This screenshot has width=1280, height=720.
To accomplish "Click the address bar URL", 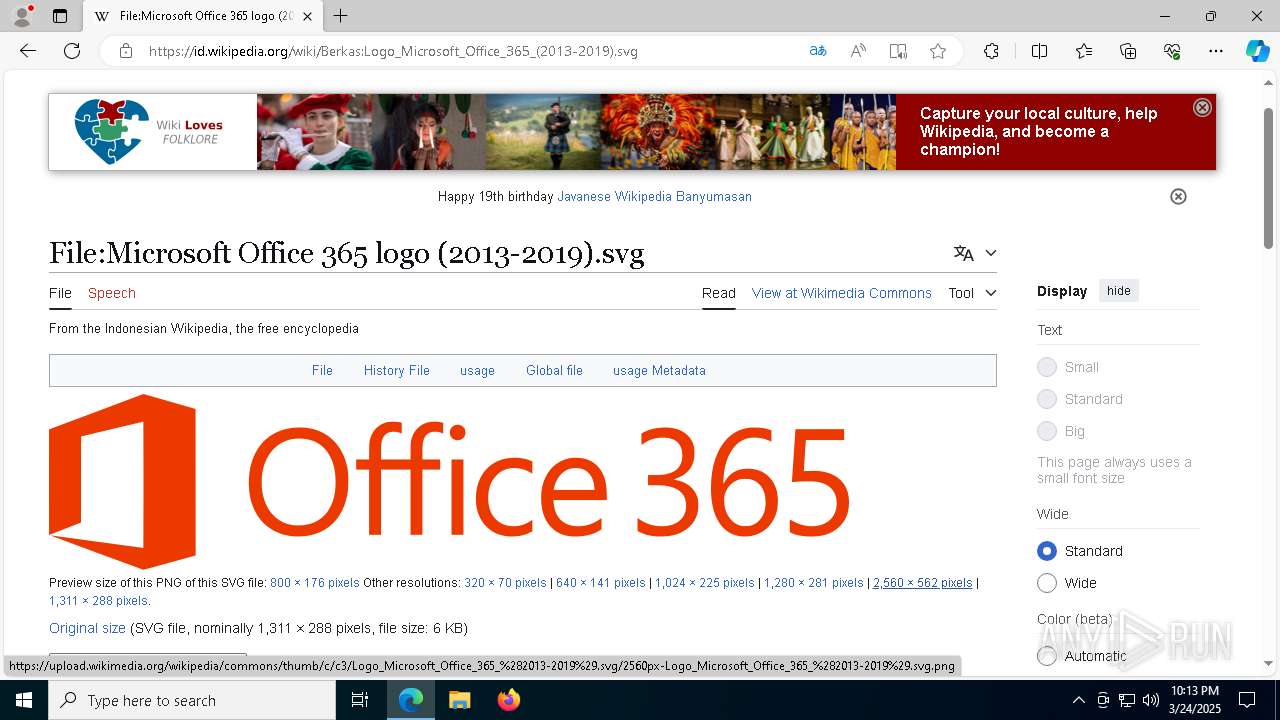I will click(x=393, y=51).
